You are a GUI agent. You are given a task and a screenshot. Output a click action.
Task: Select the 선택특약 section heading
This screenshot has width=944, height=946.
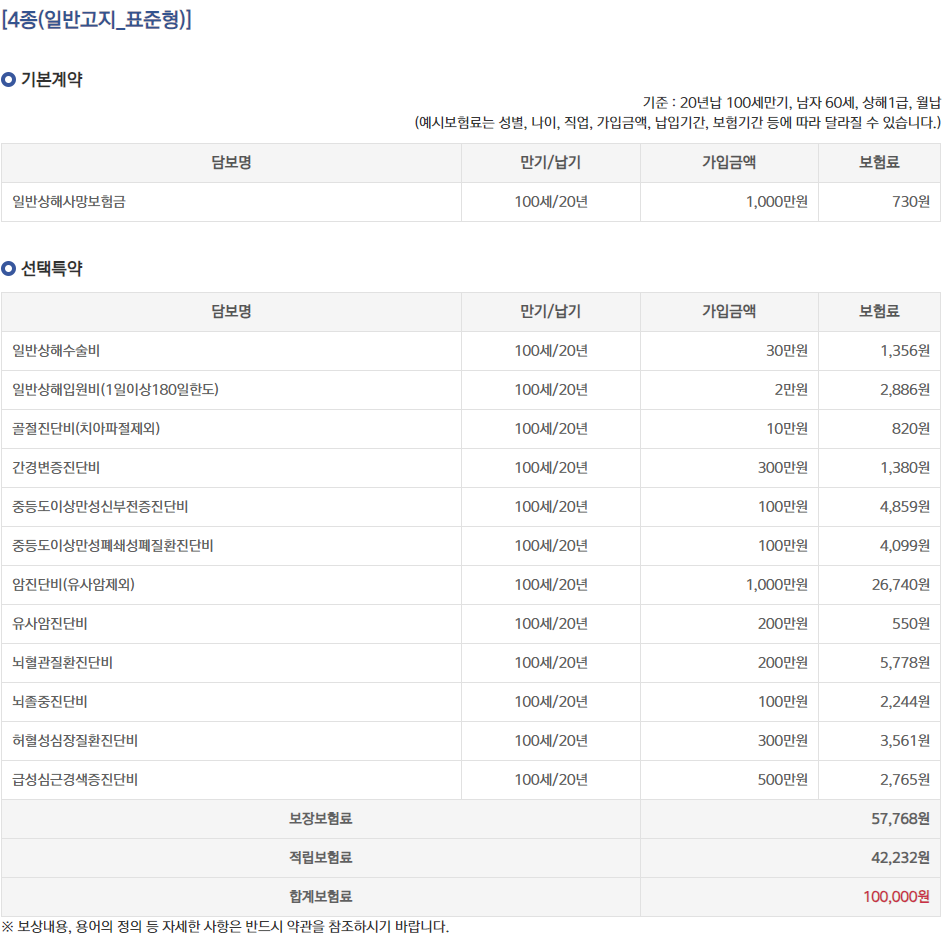tap(51, 268)
